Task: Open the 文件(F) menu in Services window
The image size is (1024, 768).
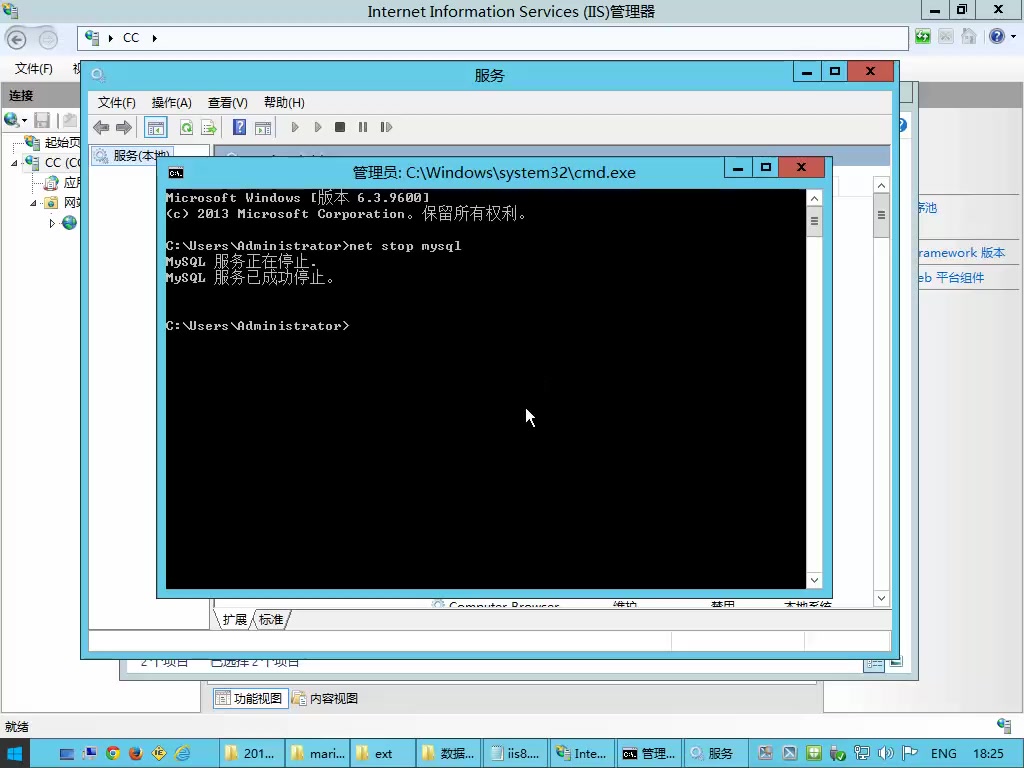Action: (116, 103)
